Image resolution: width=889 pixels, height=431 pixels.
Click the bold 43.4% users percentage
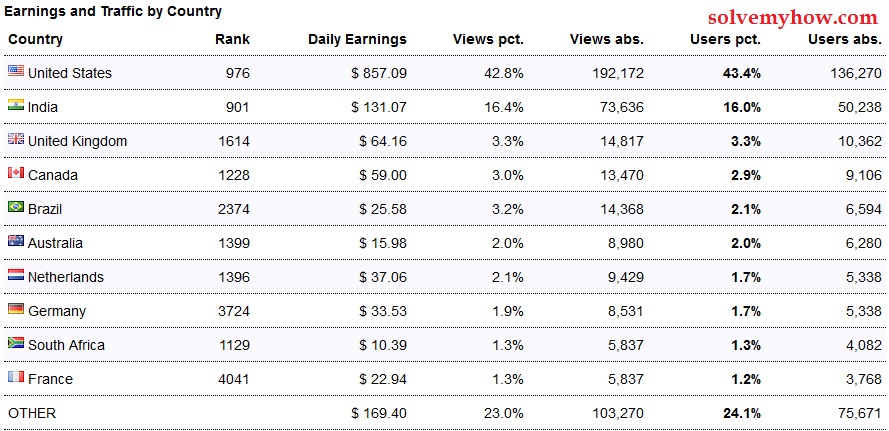pyautogui.click(x=742, y=73)
